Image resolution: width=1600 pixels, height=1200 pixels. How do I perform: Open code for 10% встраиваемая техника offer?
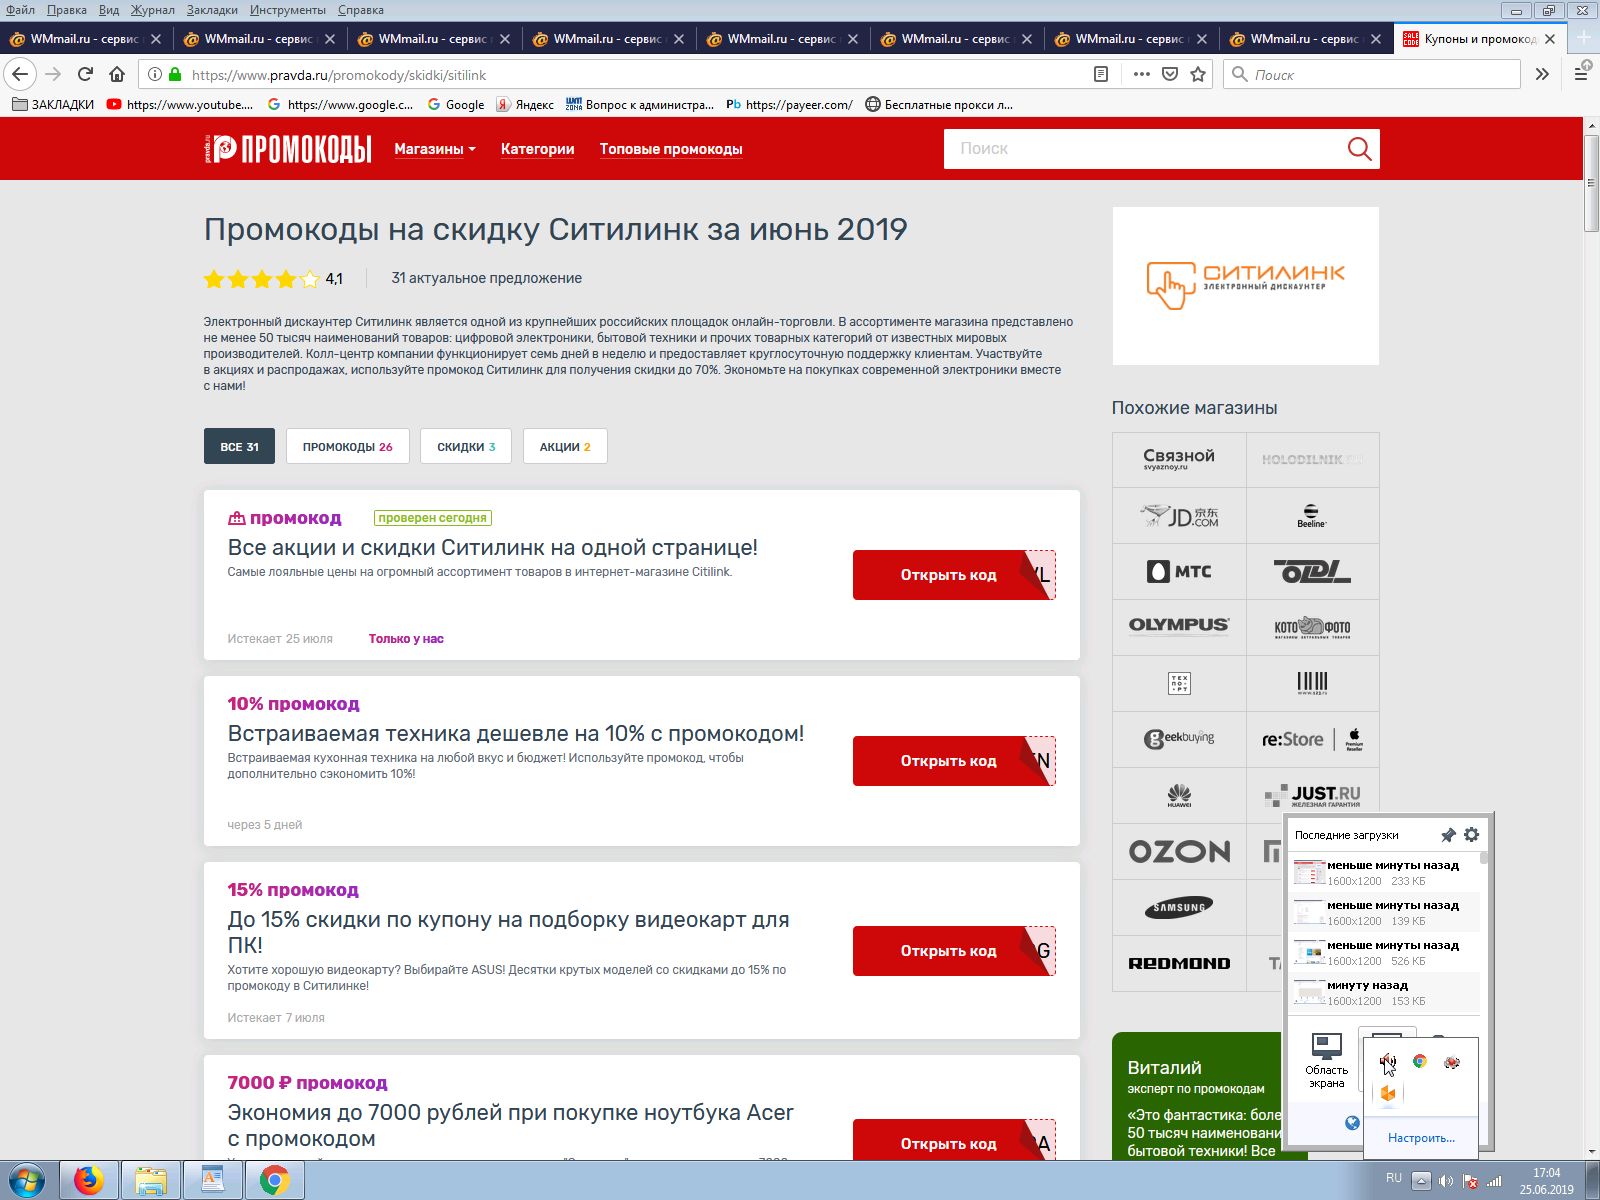click(x=954, y=761)
